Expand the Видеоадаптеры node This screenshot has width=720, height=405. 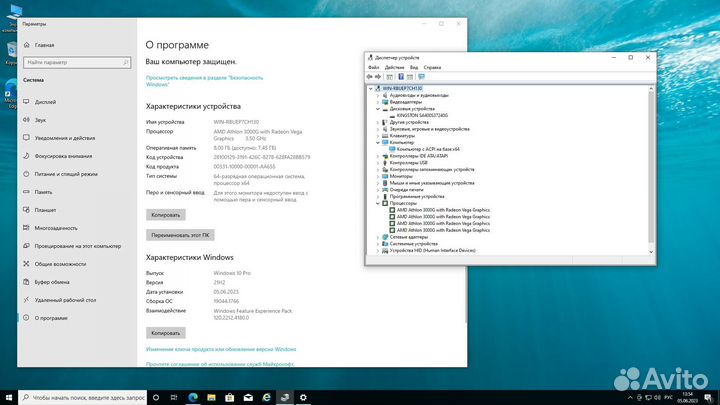377,102
